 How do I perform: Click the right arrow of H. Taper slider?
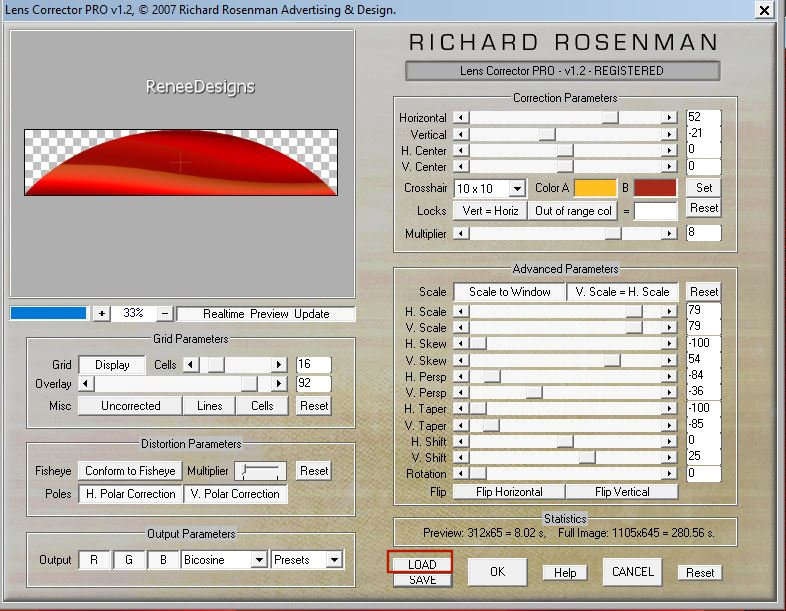tap(669, 409)
